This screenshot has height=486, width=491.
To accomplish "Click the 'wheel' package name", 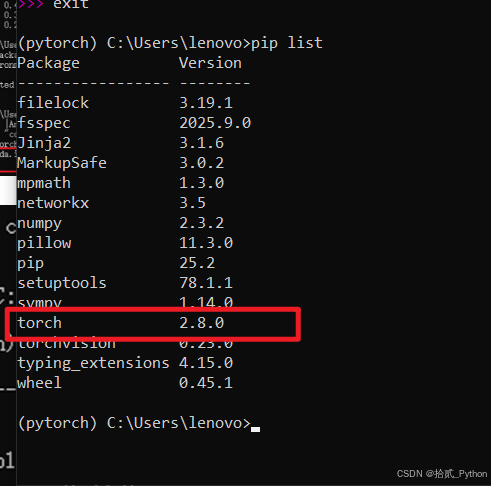I will point(39,383).
